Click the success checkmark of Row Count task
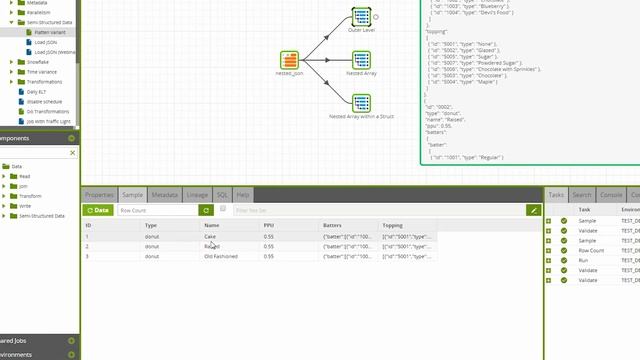The width and height of the screenshot is (640, 360). (564, 251)
